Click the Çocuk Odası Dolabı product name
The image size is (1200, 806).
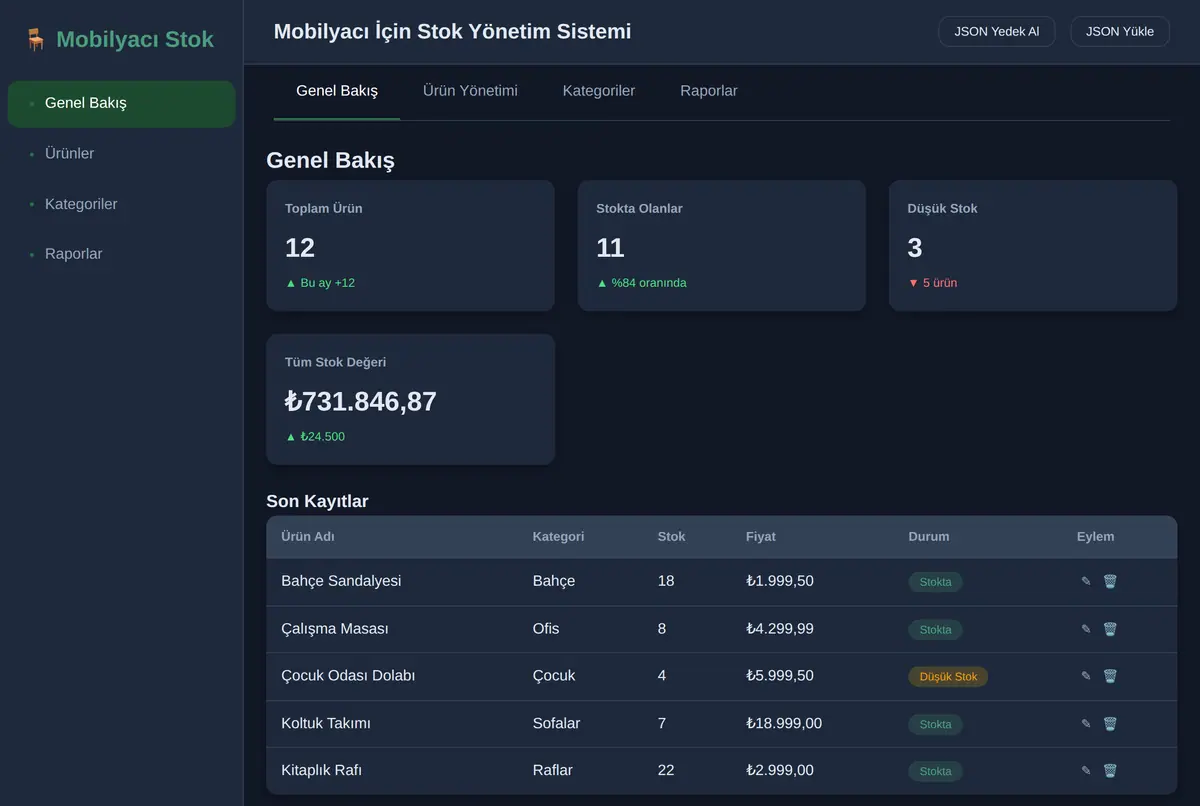348,676
